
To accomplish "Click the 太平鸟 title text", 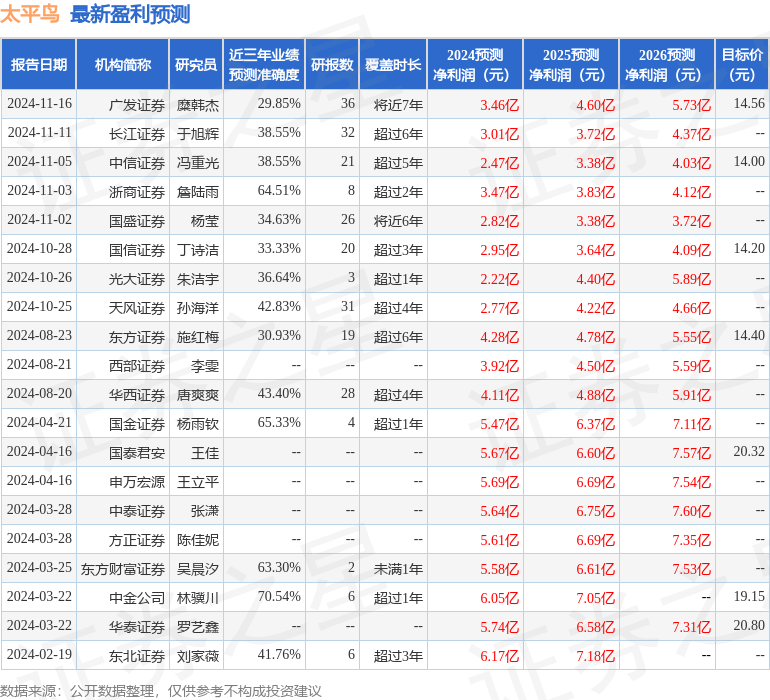I will [30, 14].
